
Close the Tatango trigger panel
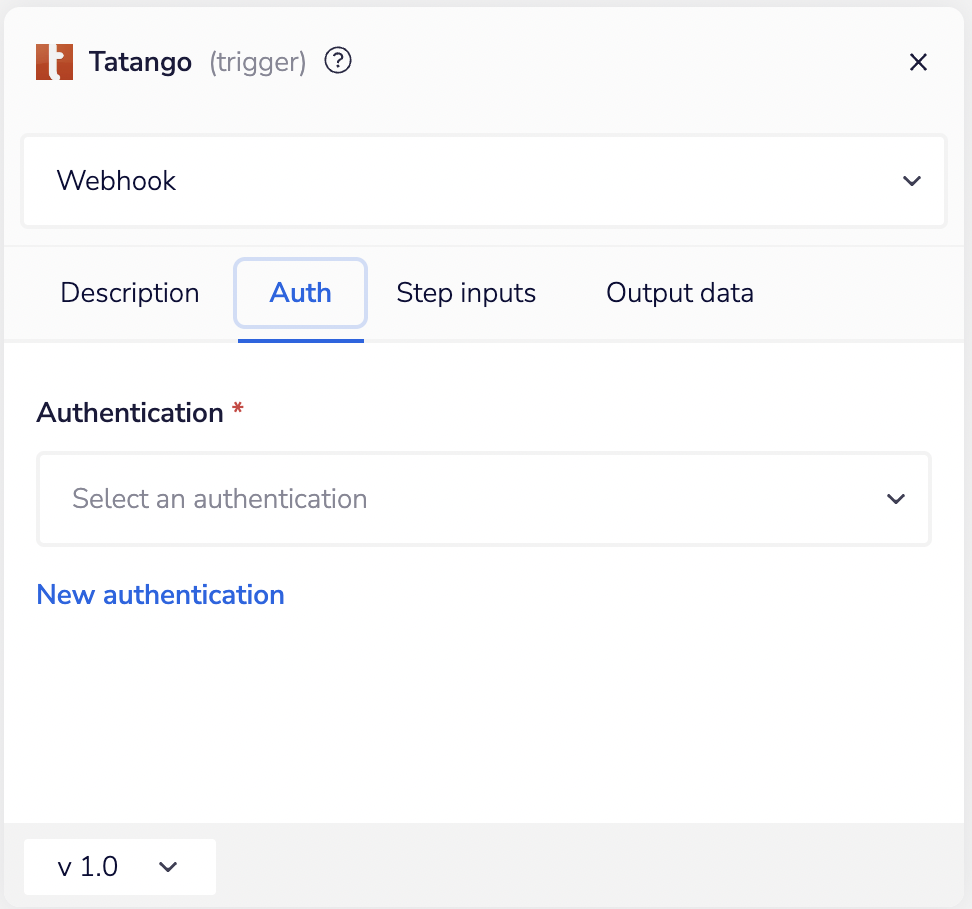coord(918,62)
